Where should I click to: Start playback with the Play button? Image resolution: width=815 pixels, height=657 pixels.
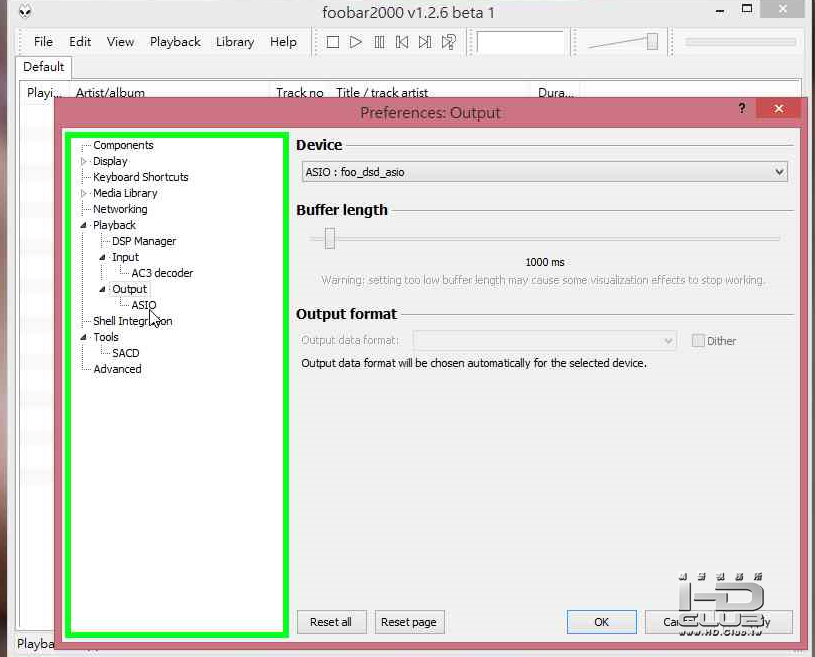point(356,42)
